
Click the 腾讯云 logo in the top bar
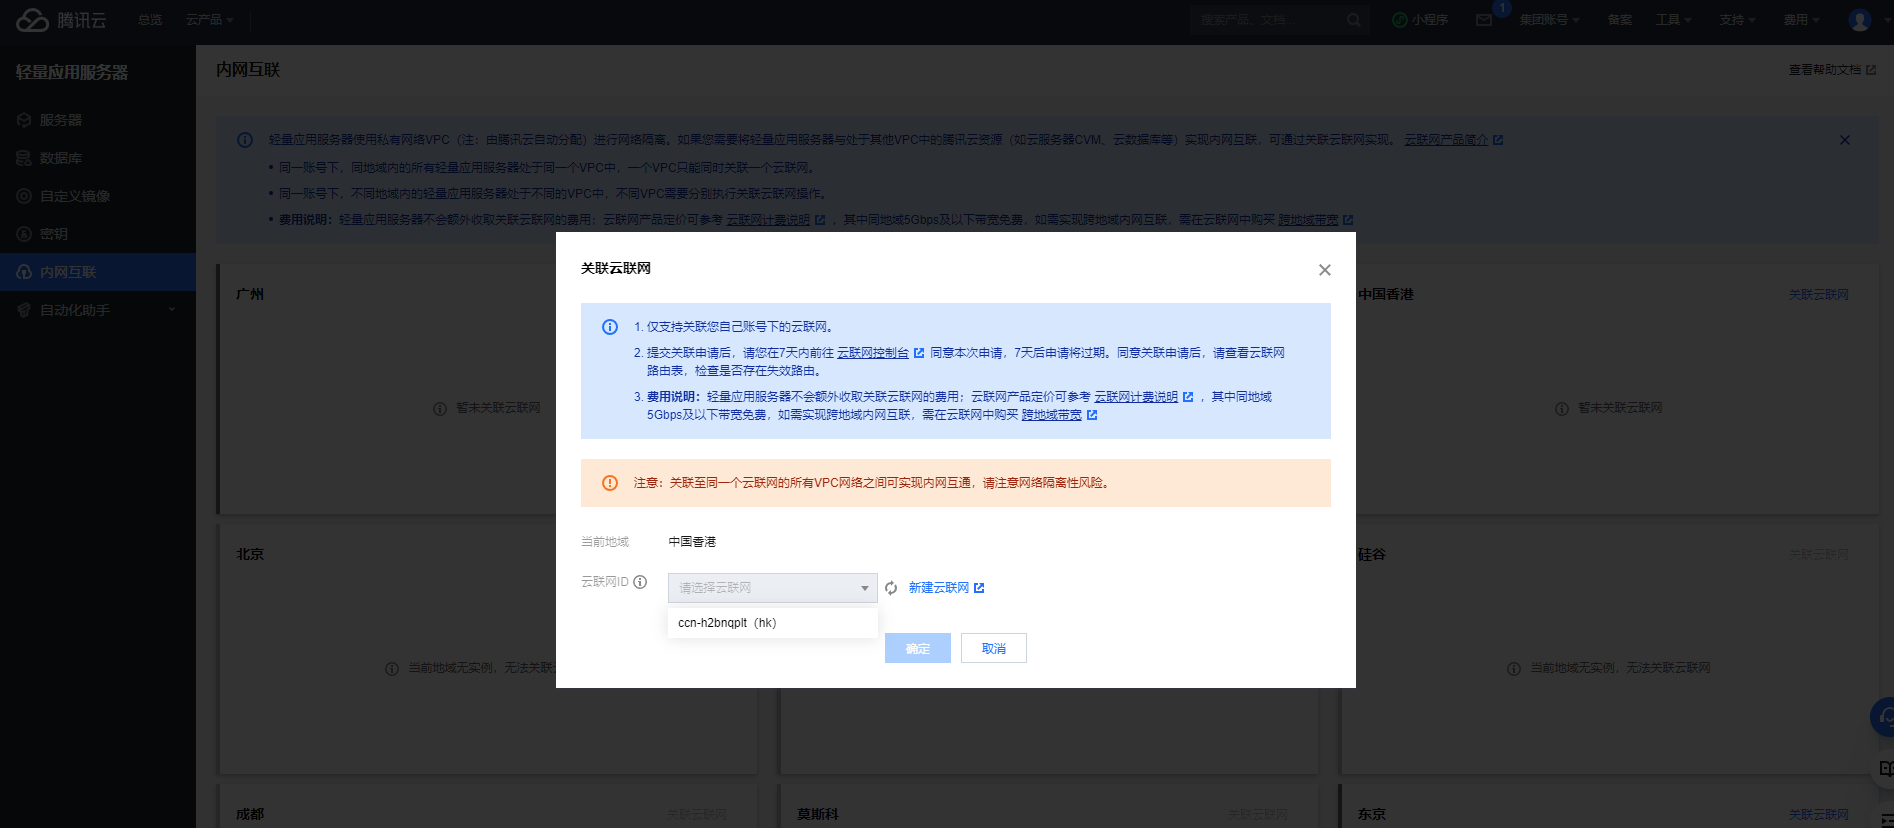click(61, 20)
